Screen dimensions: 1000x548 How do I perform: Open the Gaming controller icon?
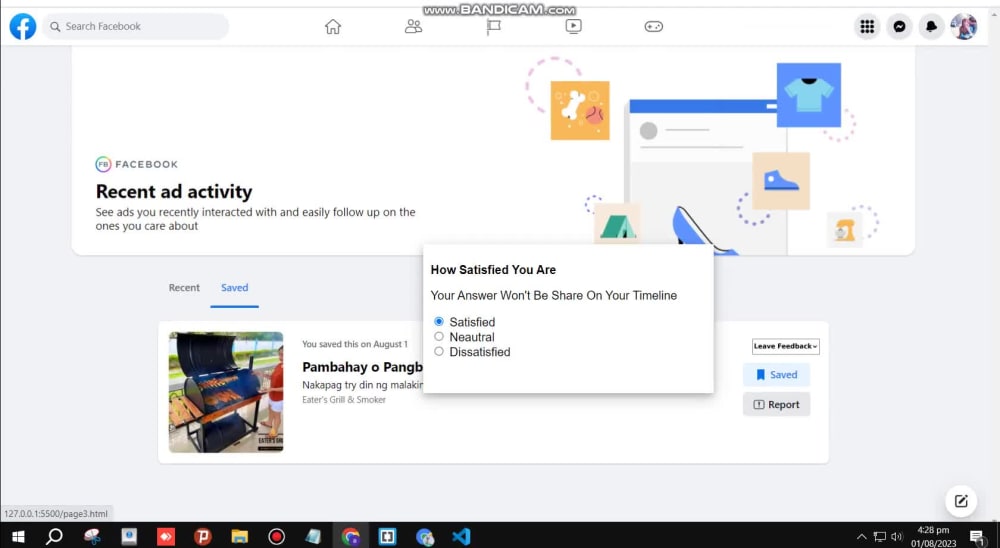(x=654, y=26)
